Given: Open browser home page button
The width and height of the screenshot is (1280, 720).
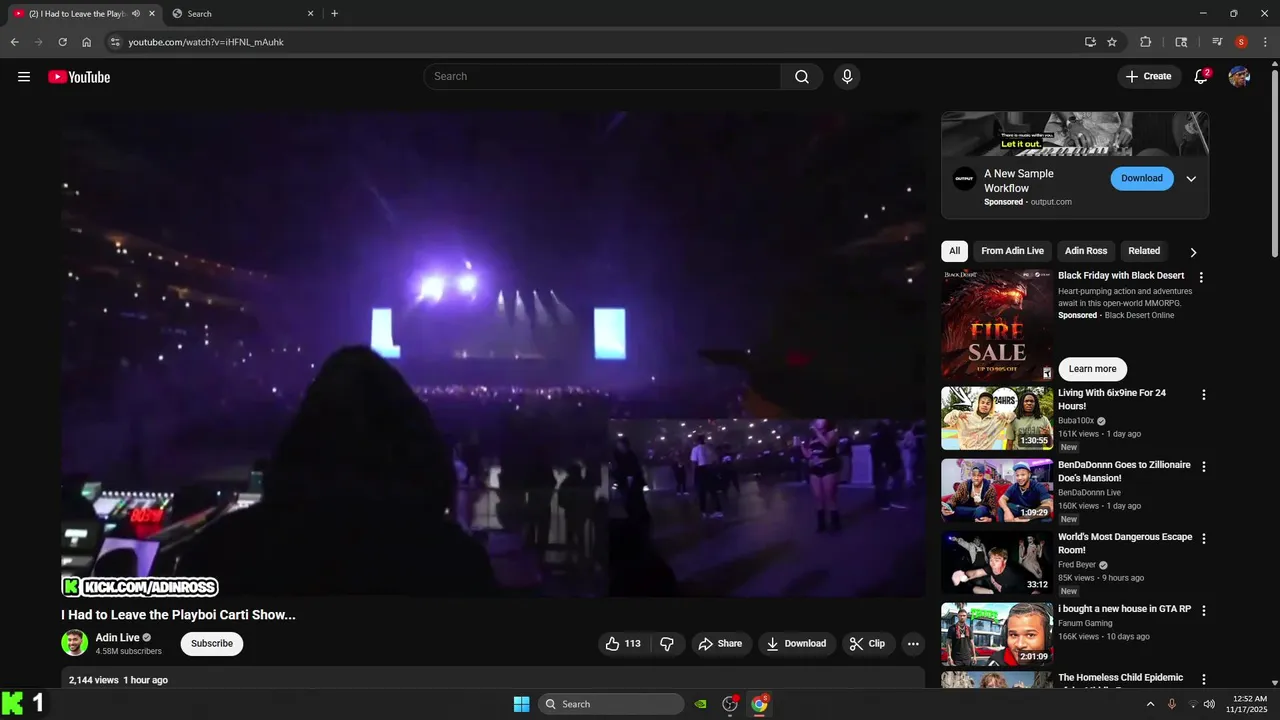Looking at the screenshot, I should 87,42.
